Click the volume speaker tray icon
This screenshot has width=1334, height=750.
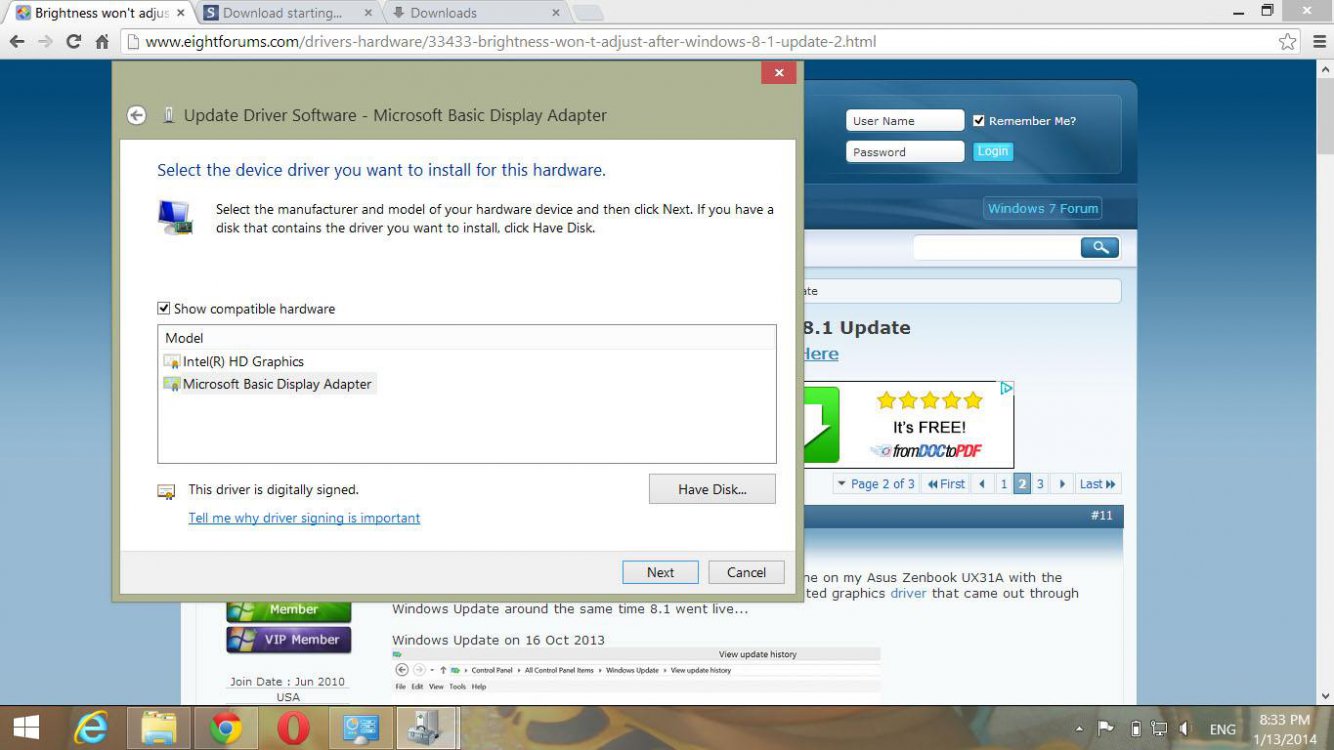tap(1185, 729)
